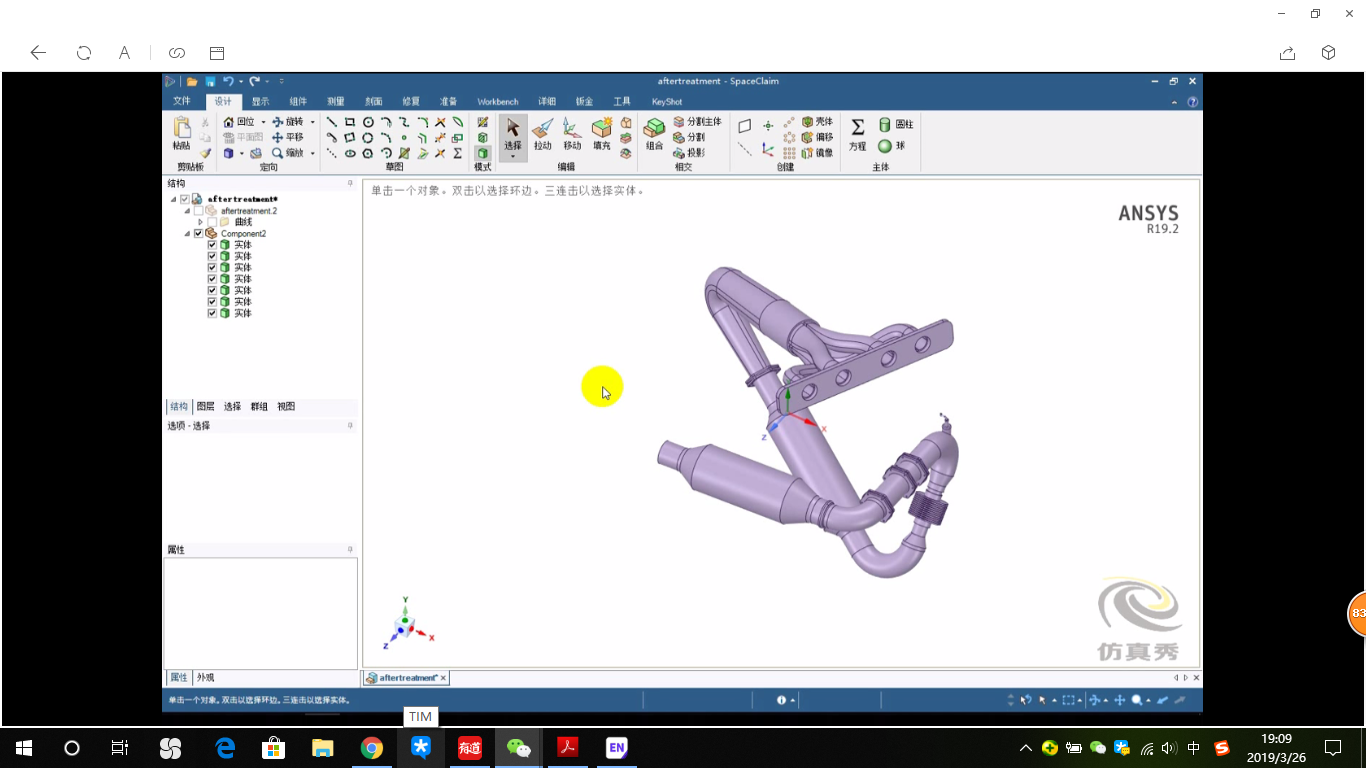1366x768 pixels.
Task: Click the 壳体 (Shell) tool
Action: click(x=817, y=121)
